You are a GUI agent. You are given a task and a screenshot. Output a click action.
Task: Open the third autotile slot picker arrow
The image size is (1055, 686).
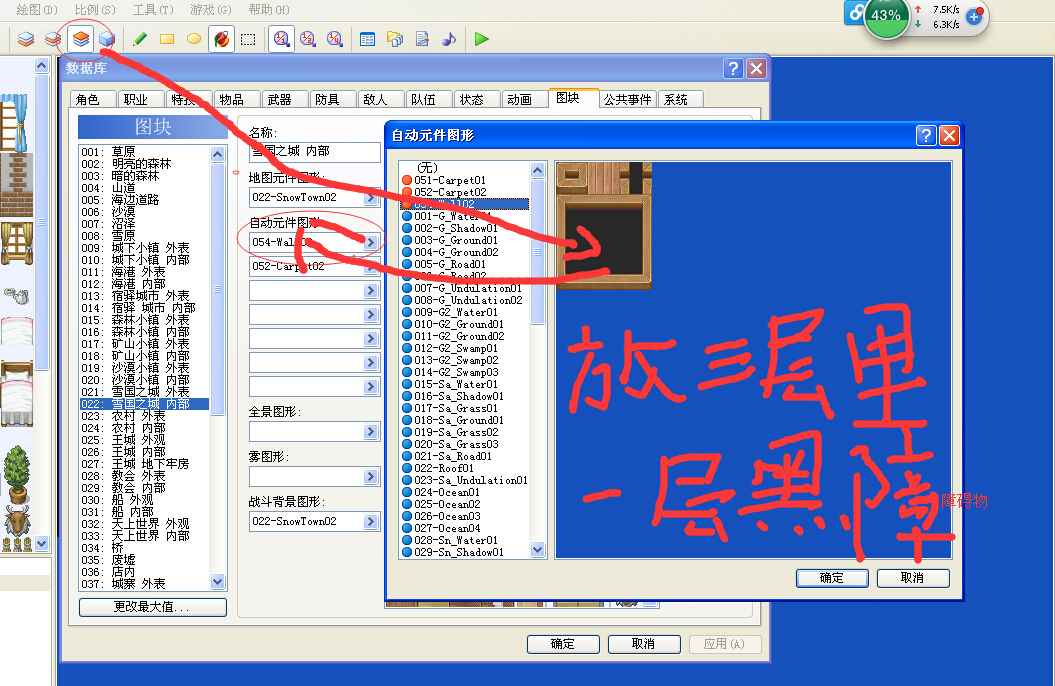(371, 291)
